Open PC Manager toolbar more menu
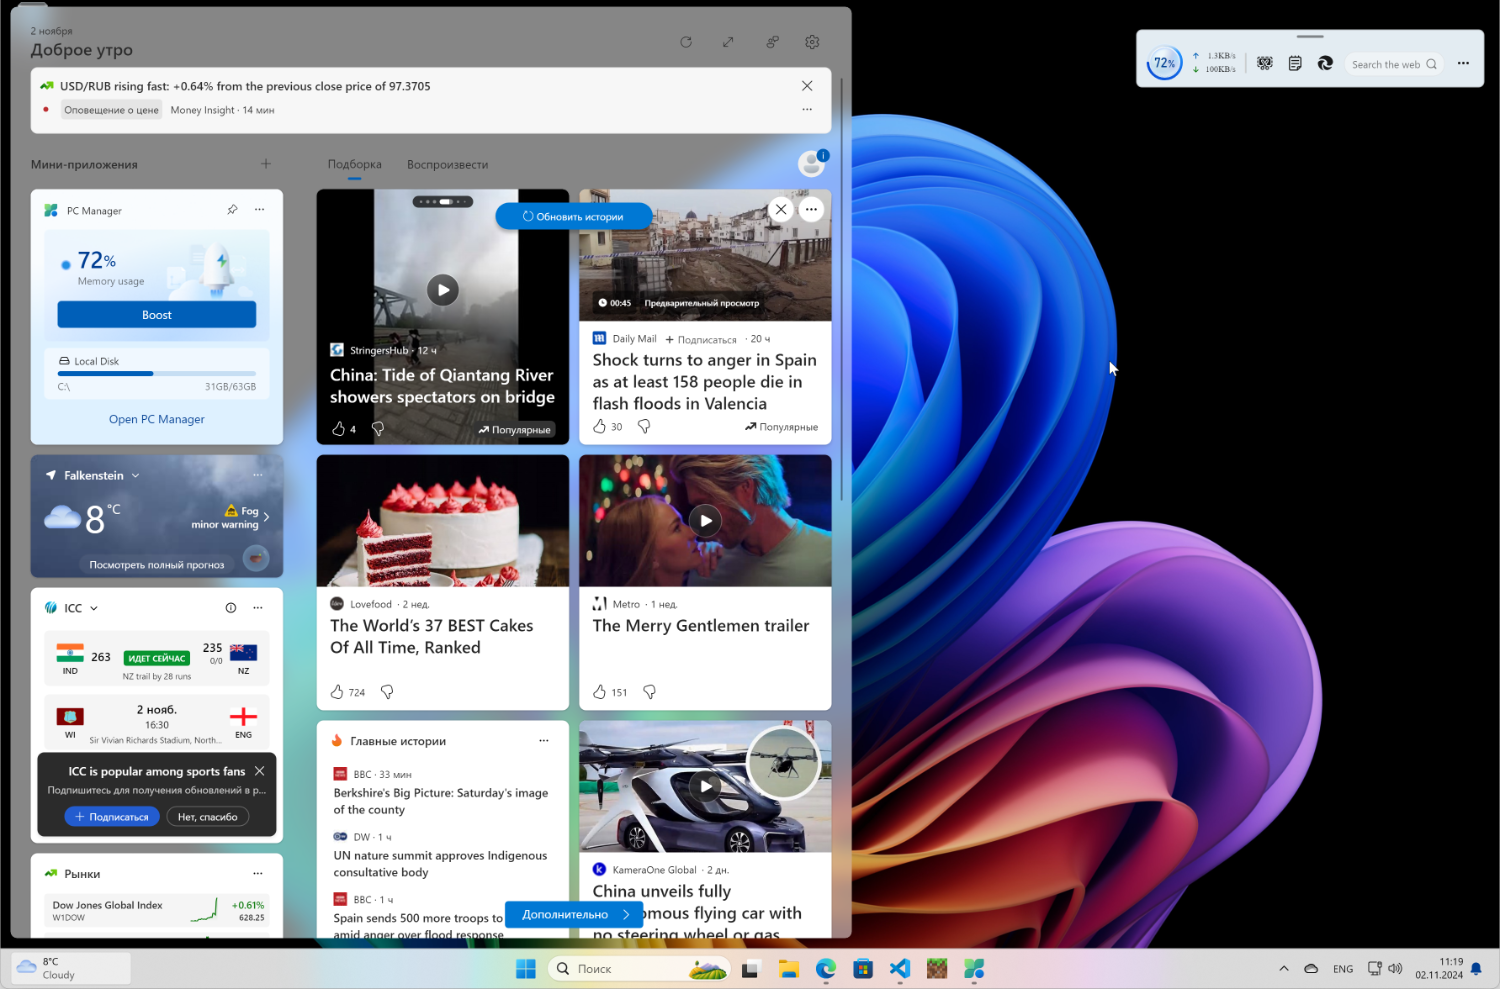The width and height of the screenshot is (1500, 989). (1463, 64)
